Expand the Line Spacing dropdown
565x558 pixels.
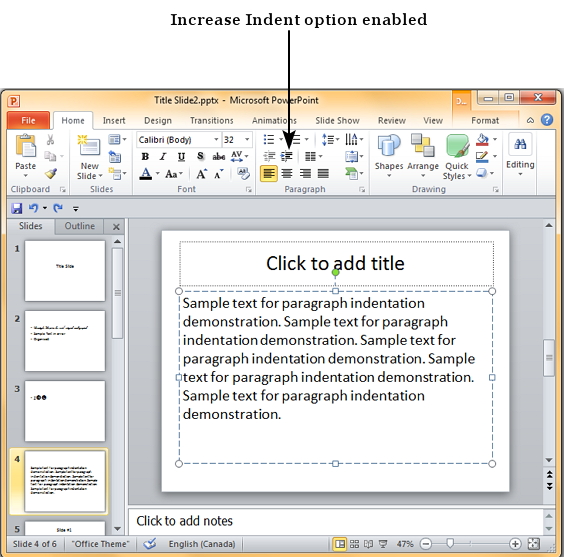[338, 139]
